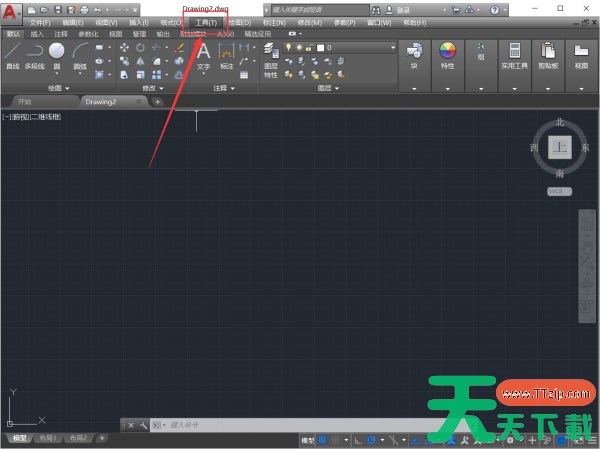
Task: Open the Utilities (实用工具) calculator panel
Action: (x=514, y=56)
